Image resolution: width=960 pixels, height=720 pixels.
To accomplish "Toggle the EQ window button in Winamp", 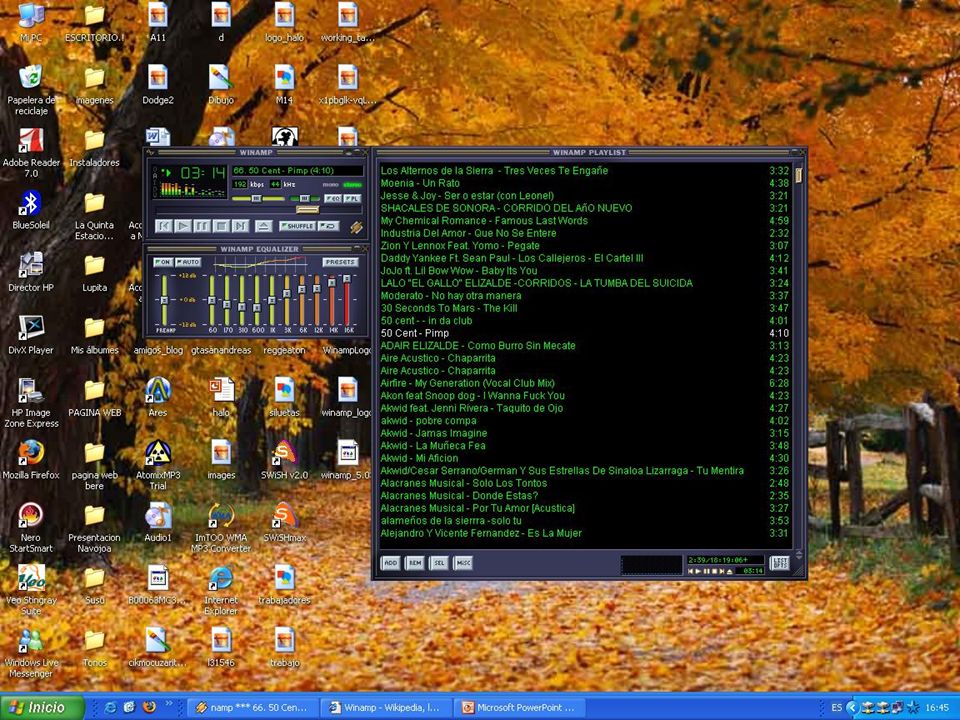I will tap(332, 198).
